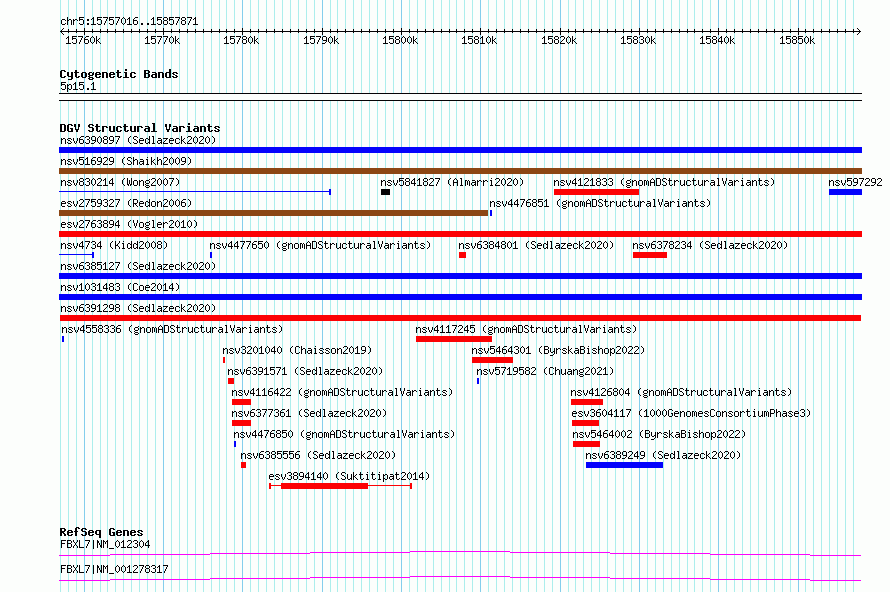Click the 15800k ruler tick label
The image size is (890, 592).
400,40
